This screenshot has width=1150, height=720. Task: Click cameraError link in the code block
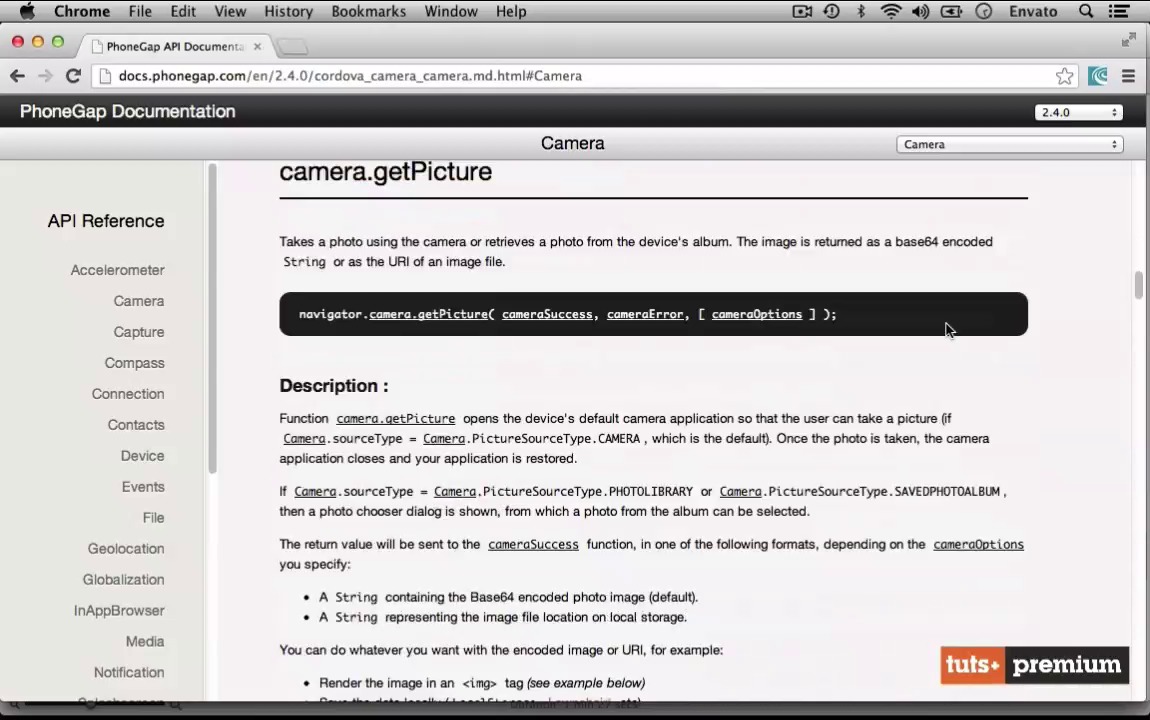tap(645, 314)
